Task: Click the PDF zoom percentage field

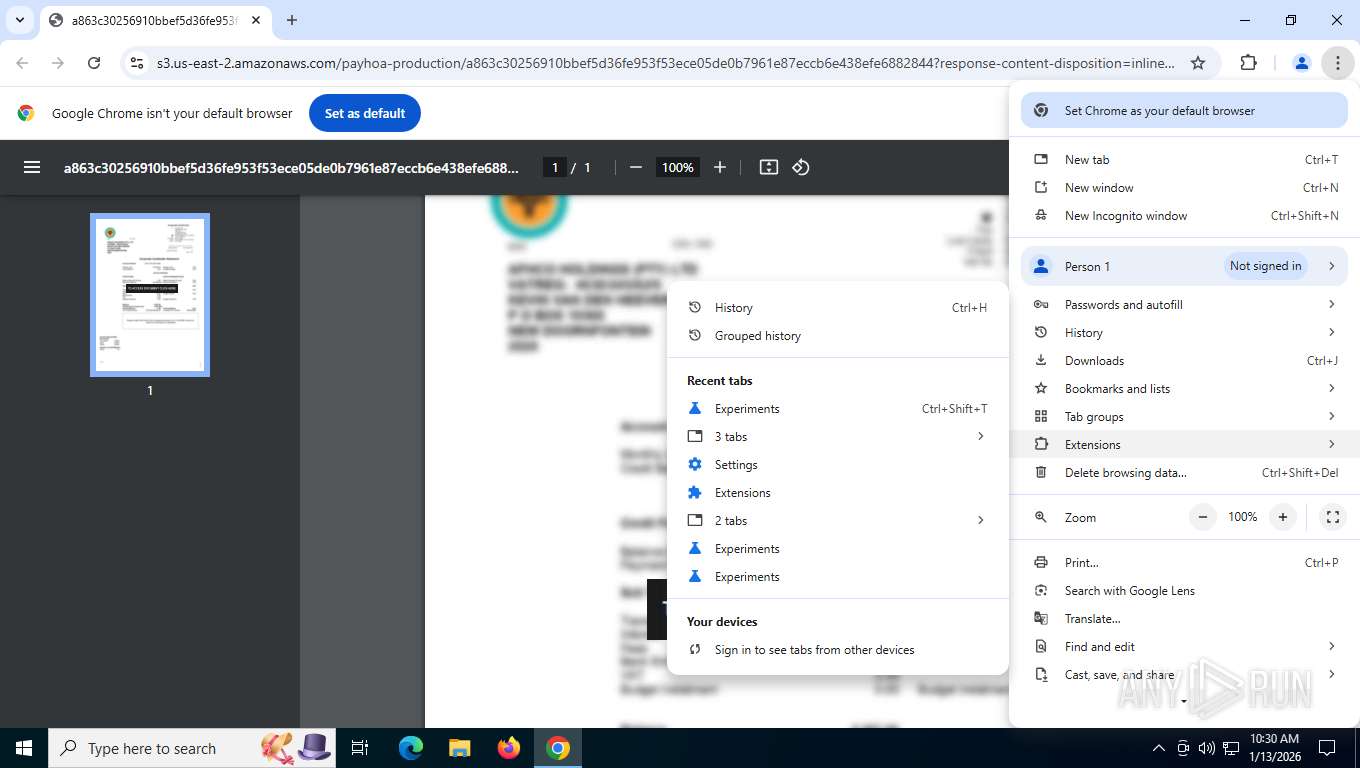Action: tap(677, 167)
